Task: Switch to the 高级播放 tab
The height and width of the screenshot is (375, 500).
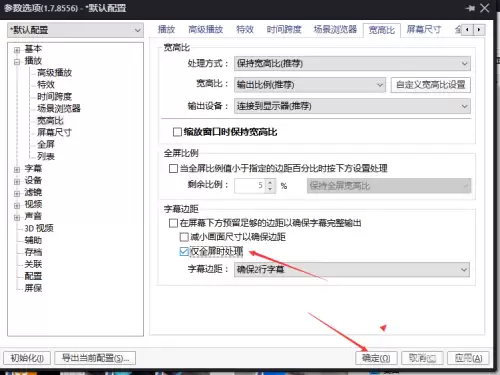Action: [x=205, y=29]
